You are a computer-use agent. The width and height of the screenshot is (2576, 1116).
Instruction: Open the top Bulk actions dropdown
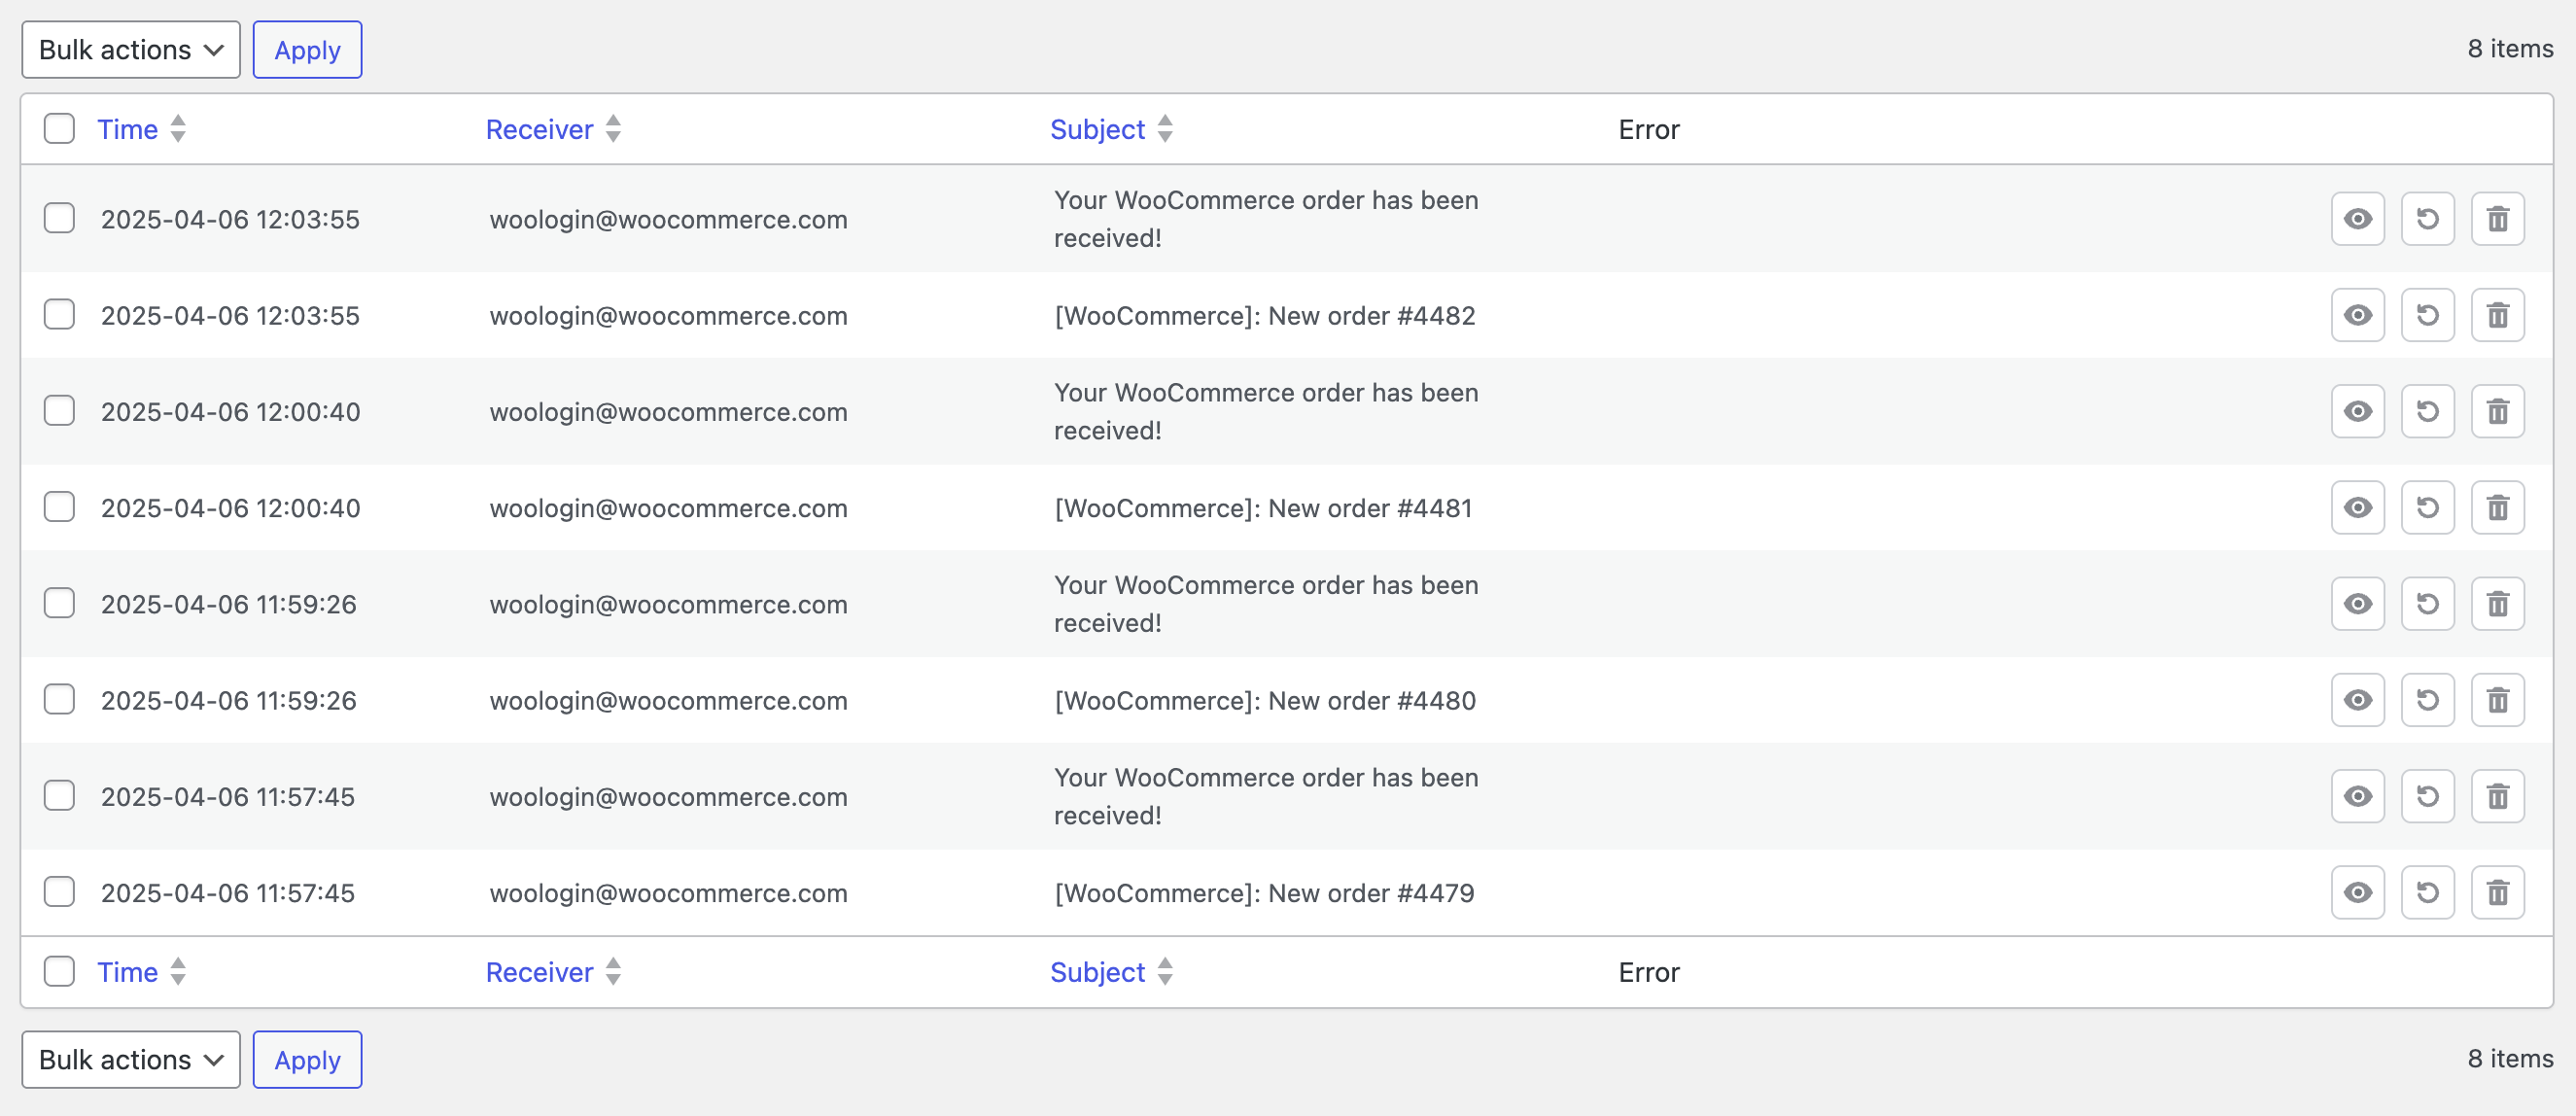tap(130, 50)
